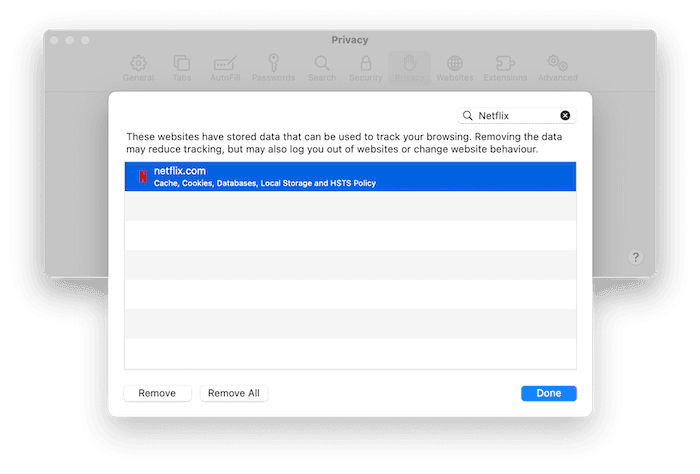Select the Security preferences pane
Screen dimensions: 700x474
click(x=366, y=68)
